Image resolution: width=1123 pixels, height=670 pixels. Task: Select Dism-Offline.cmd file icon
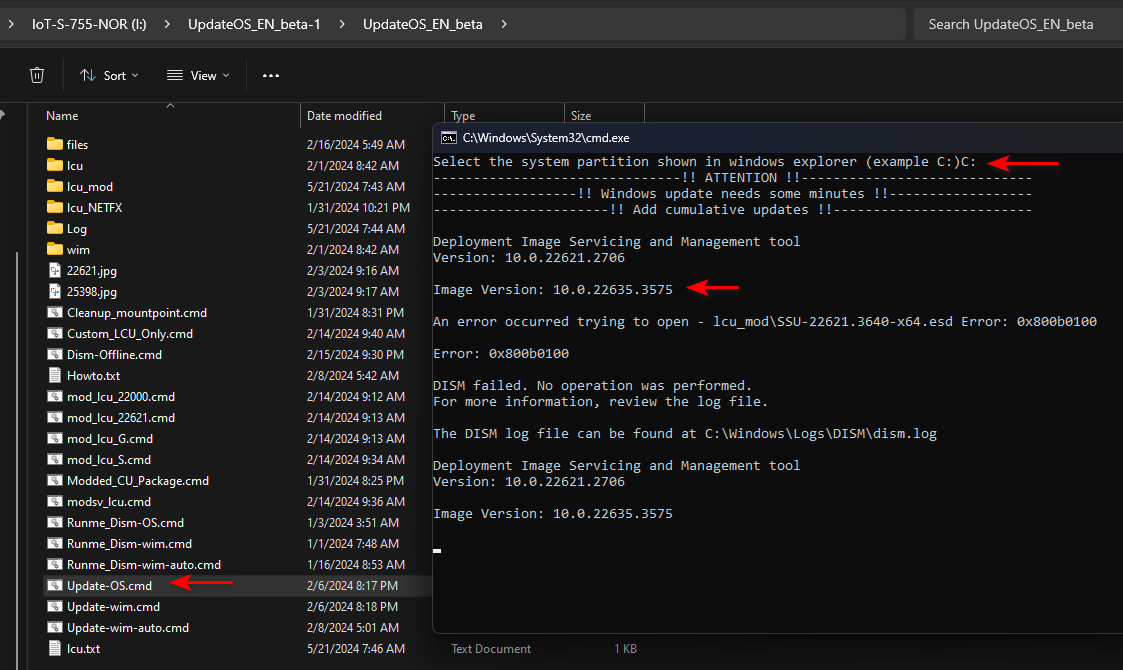coord(54,354)
